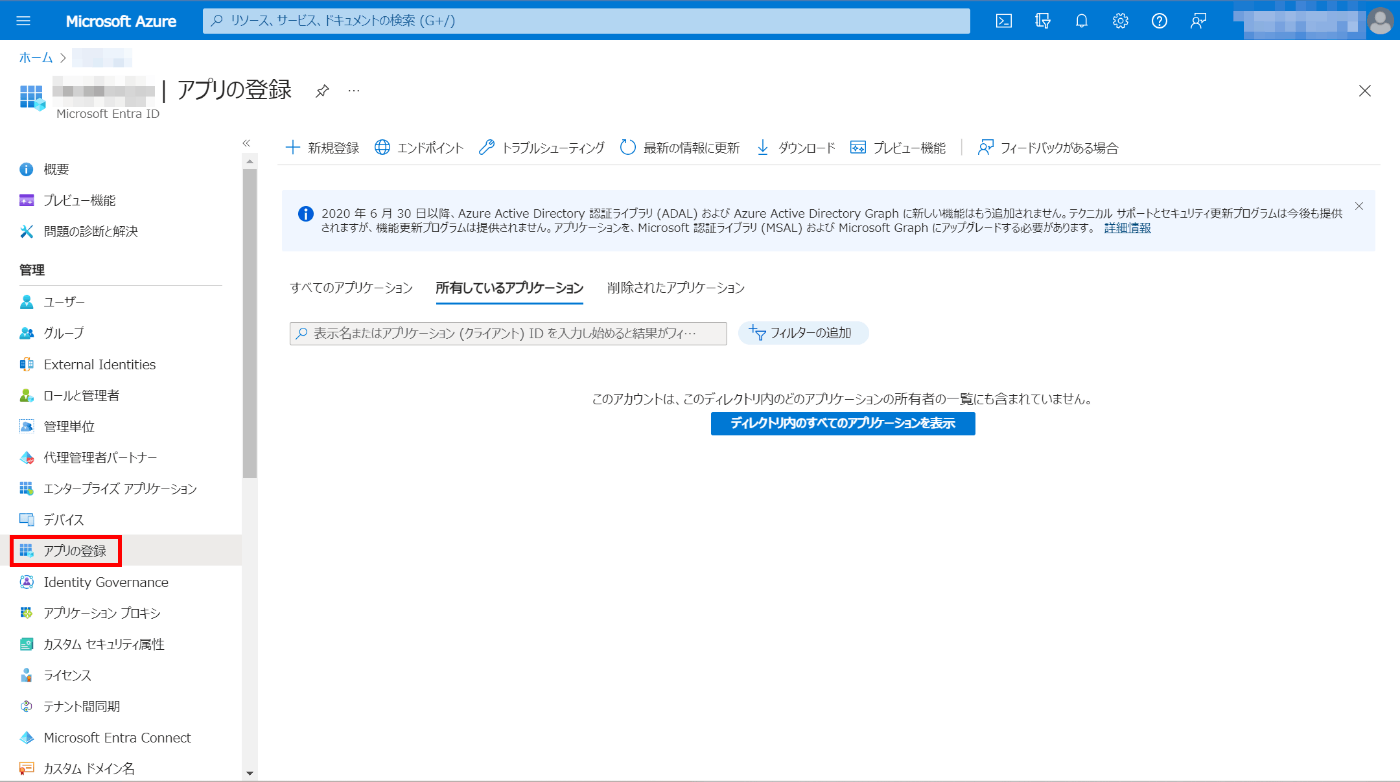1400x782 pixels.
Task: Pin the アプリの登録 page
Action: click(322, 91)
